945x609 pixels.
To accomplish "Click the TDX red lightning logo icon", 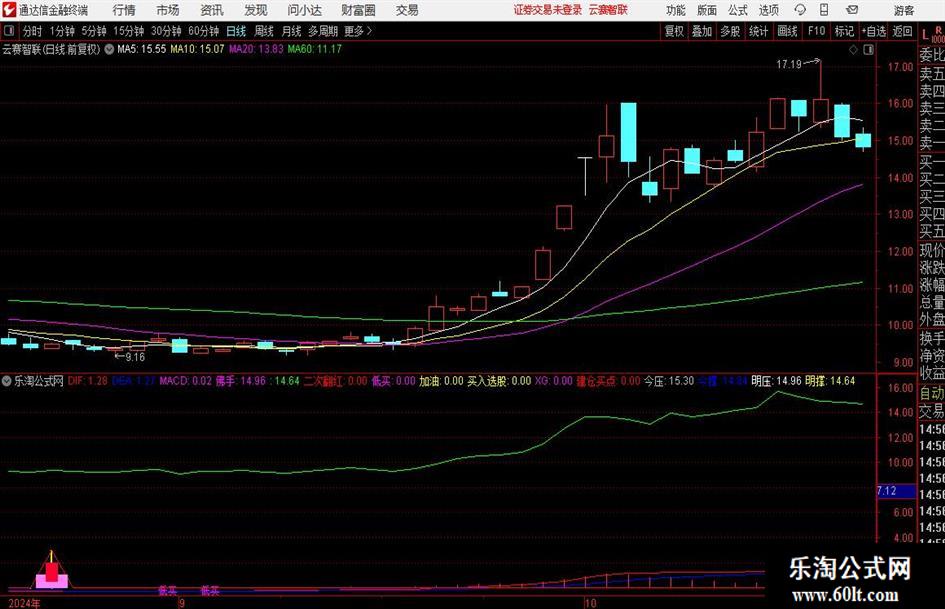I will (9, 10).
